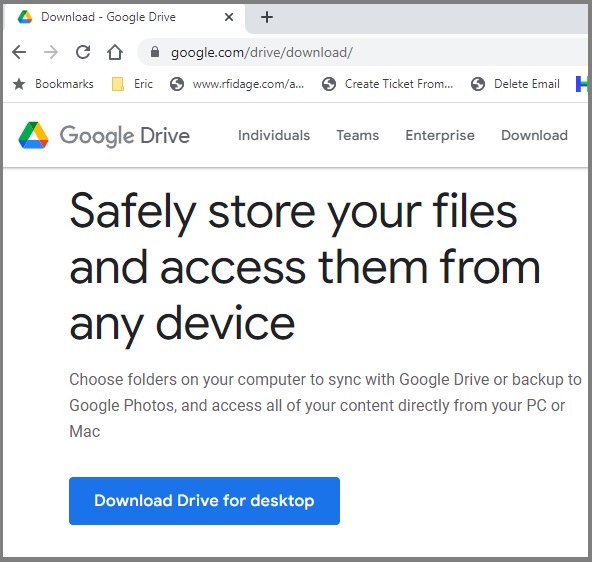Click the paragraph 'Choose folders on your computer'
This screenshot has width=592, height=563.
tap(325, 406)
